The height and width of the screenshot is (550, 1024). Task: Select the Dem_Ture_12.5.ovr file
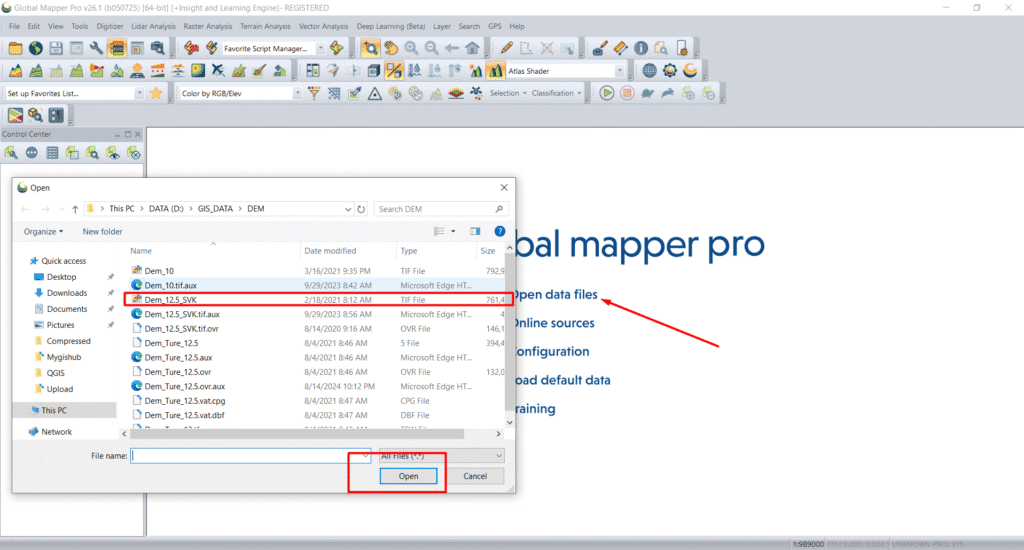(x=317, y=372)
